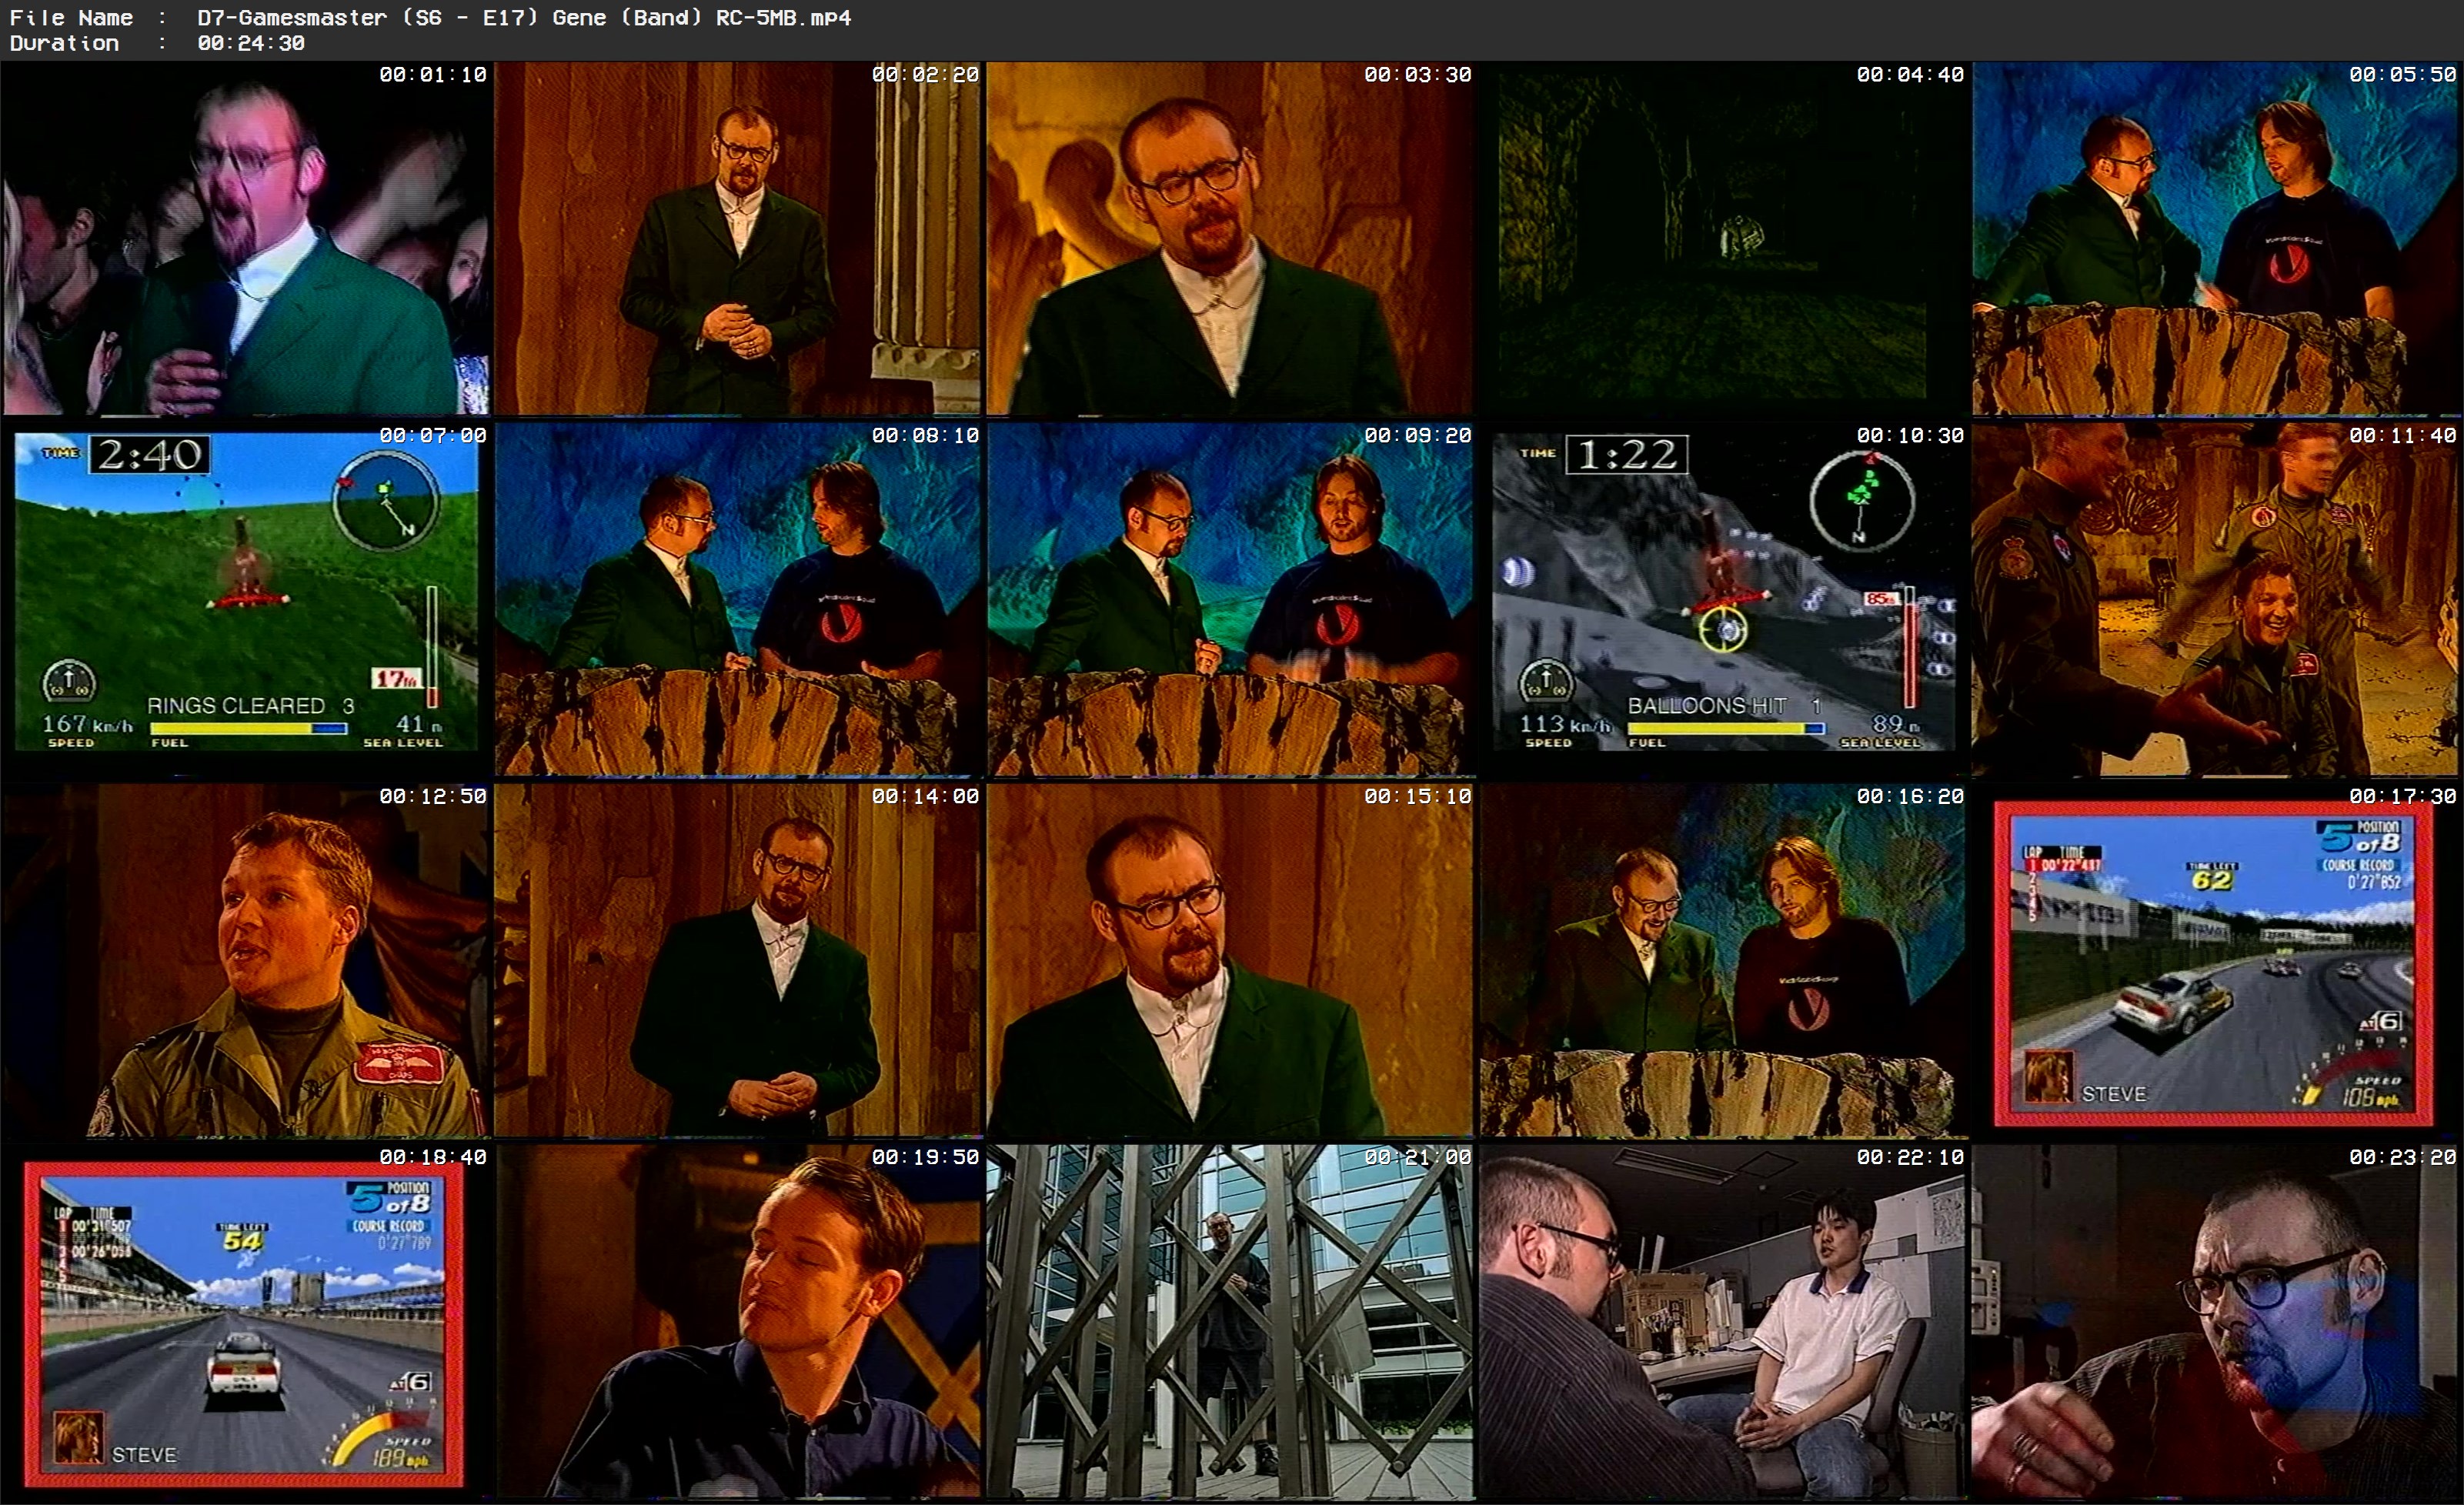Select the frame timestamped 00:16:20
This screenshot has width=2464, height=1505.
click(x=1724, y=960)
